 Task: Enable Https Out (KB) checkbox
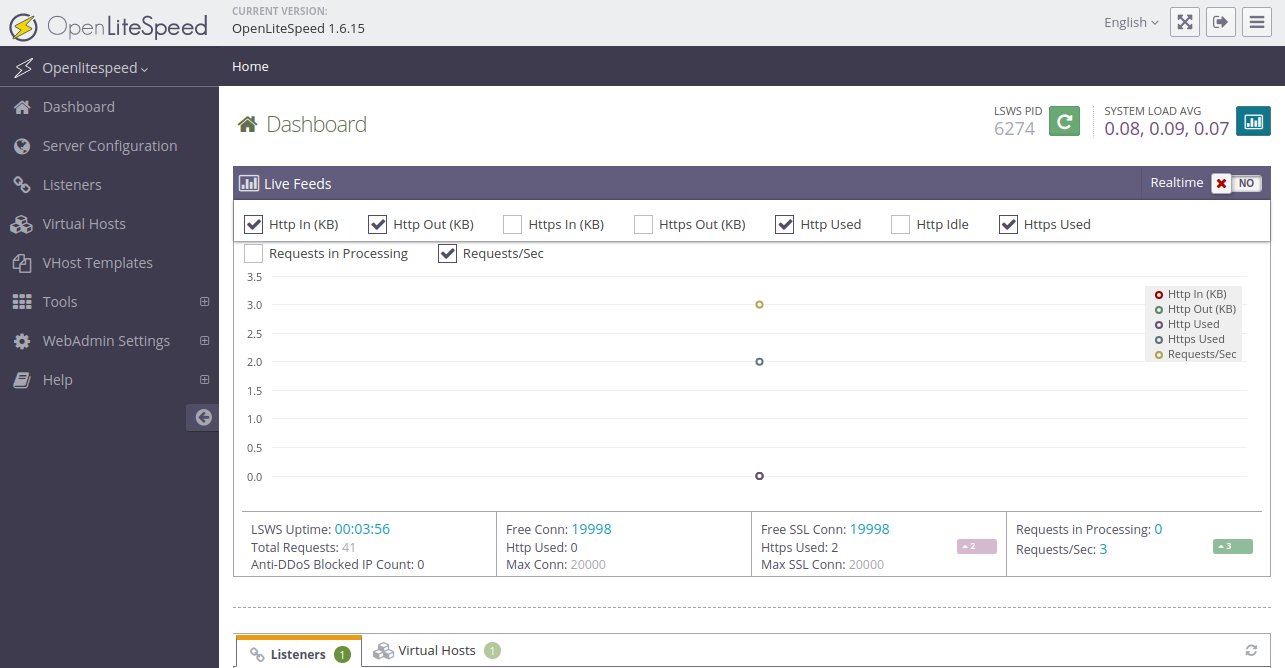[x=643, y=224]
